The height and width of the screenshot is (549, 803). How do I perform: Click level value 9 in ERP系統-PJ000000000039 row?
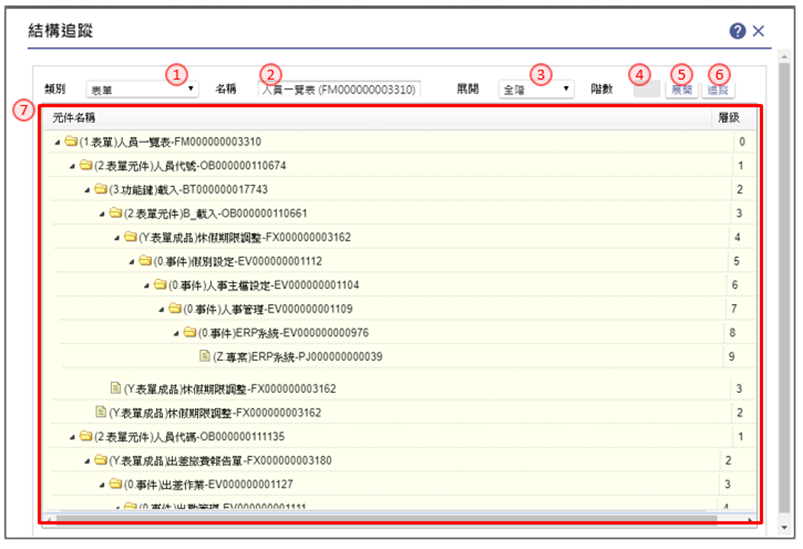click(731, 357)
